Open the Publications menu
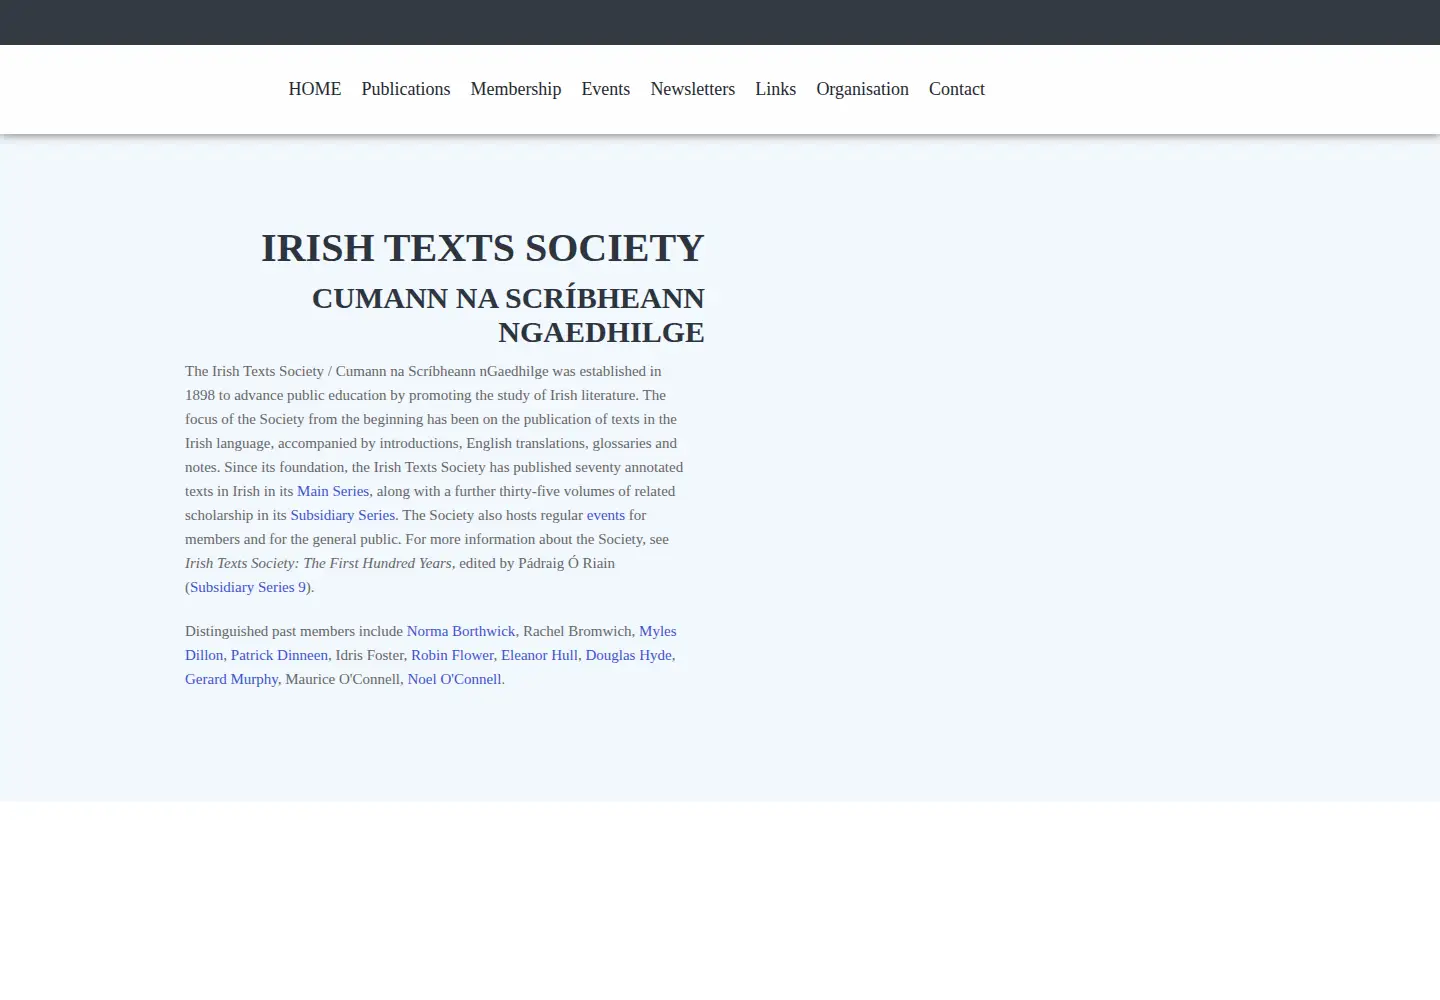This screenshot has width=1440, height=1000. [406, 89]
